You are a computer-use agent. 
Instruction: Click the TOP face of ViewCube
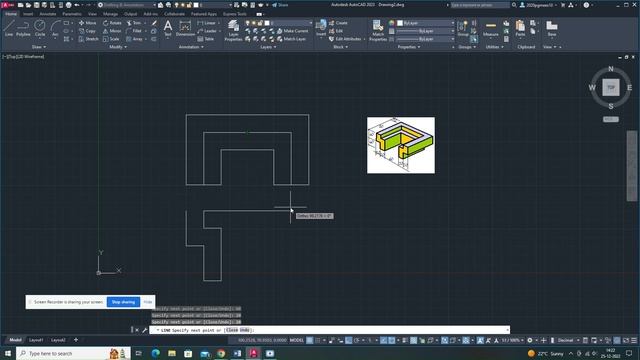(x=611, y=87)
